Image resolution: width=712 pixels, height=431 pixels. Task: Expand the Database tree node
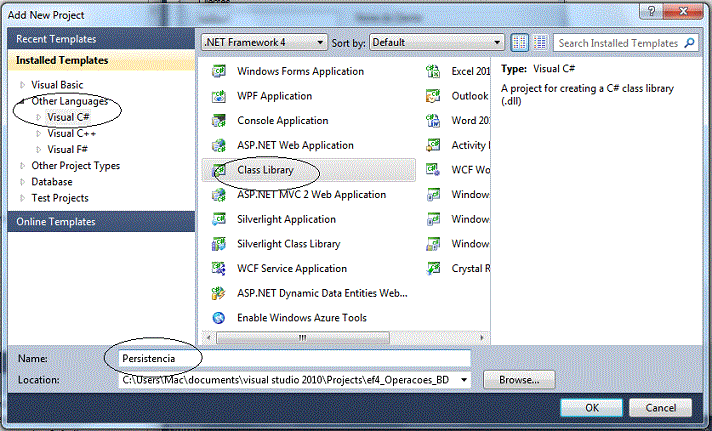[x=22, y=182]
